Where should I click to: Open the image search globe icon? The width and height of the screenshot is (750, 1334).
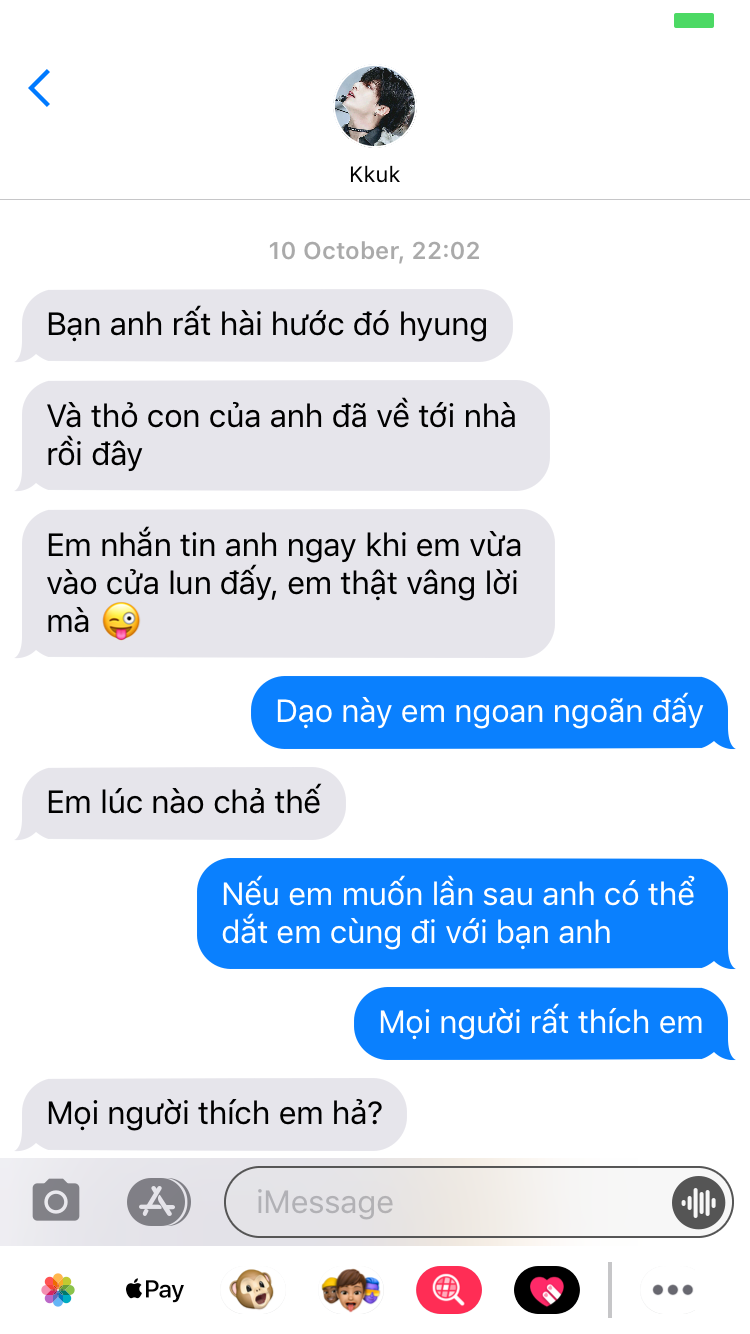click(449, 1290)
